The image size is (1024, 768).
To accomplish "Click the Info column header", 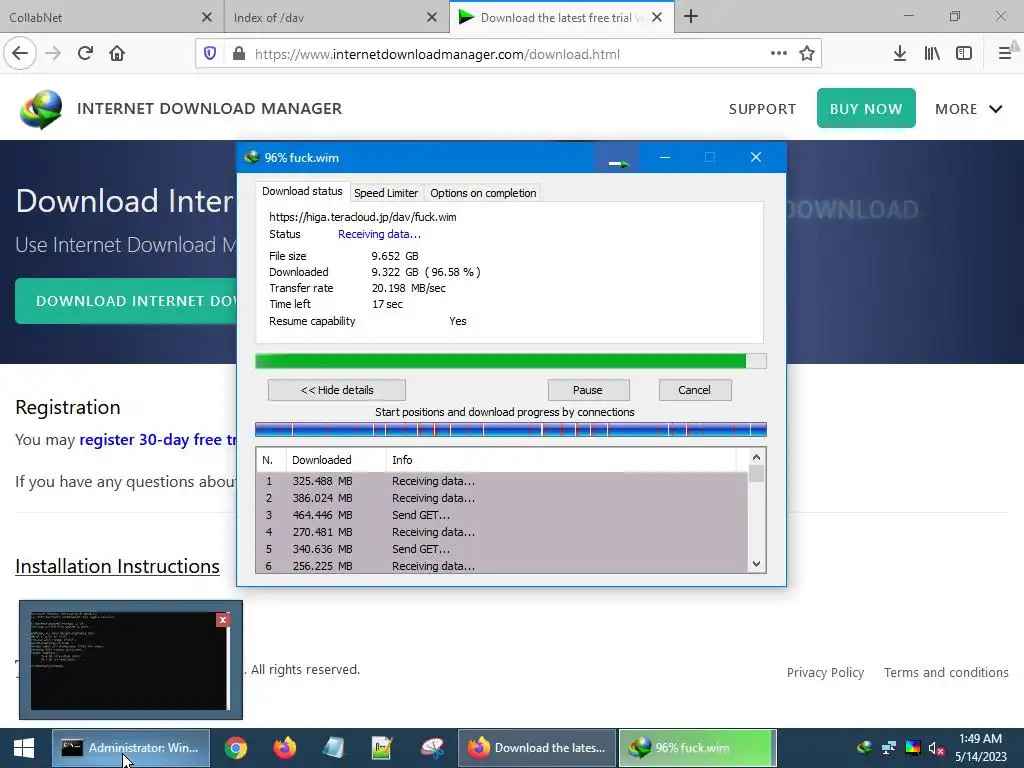I will [x=561, y=460].
